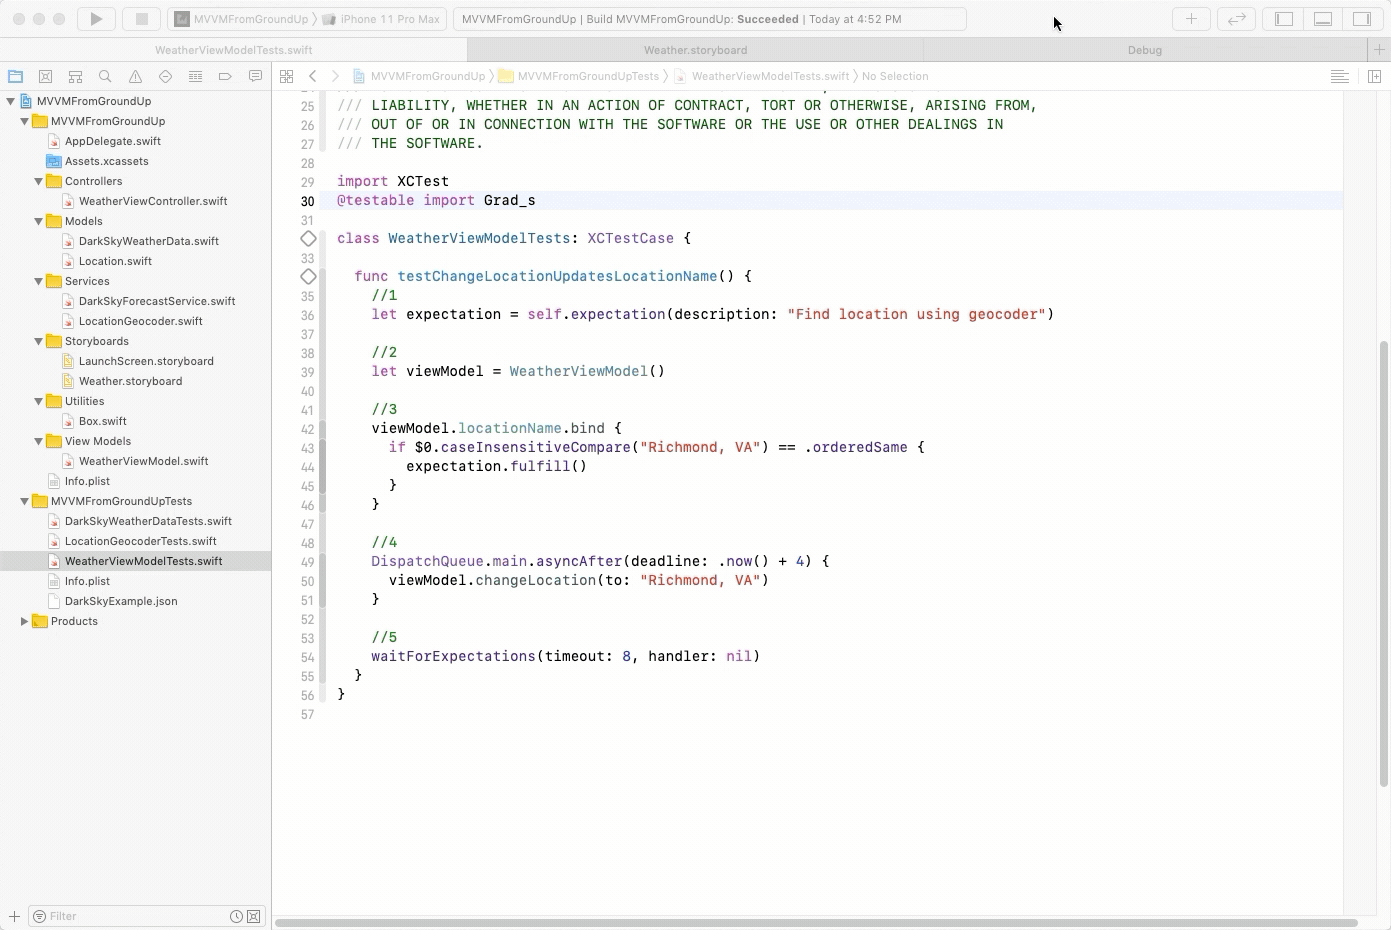Open the Find navigator
Viewport: 1391px width, 930px height.
105,76
